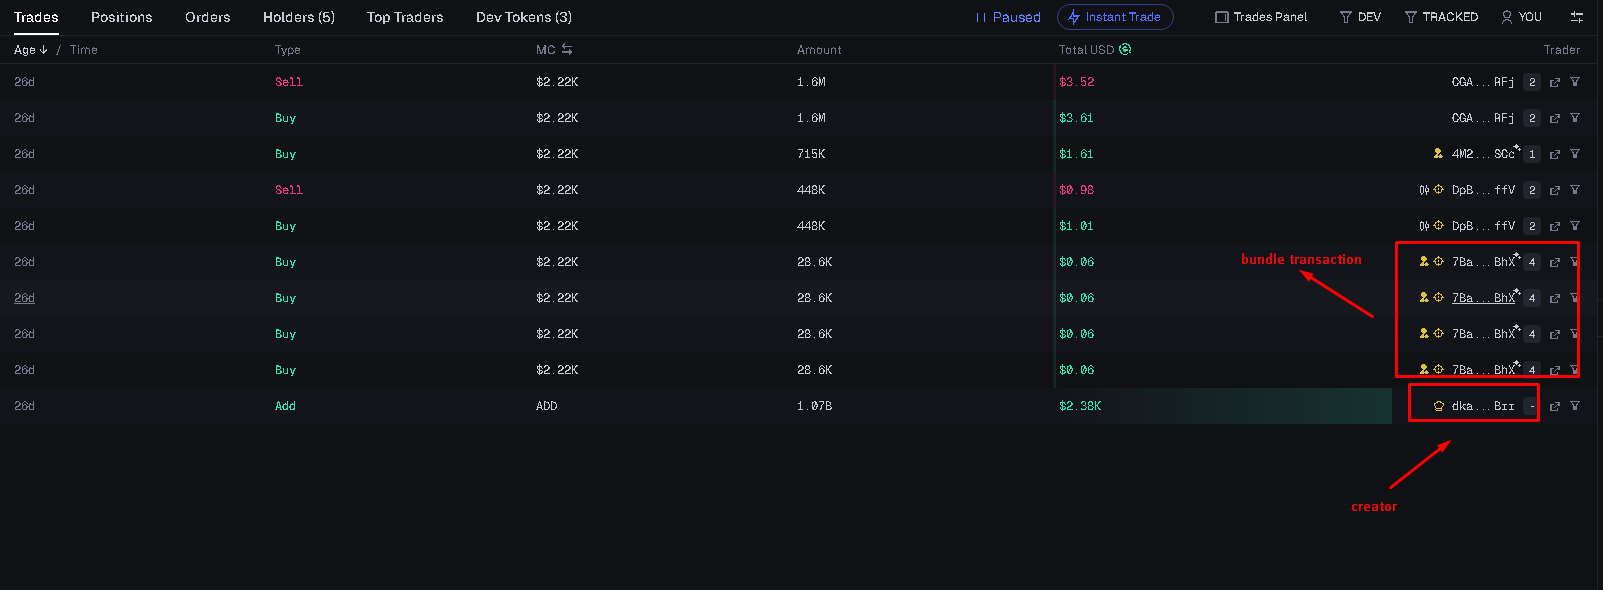Open CGA...RFj sell trade in explorer
Image resolution: width=1603 pixels, height=590 pixels.
tap(1555, 82)
